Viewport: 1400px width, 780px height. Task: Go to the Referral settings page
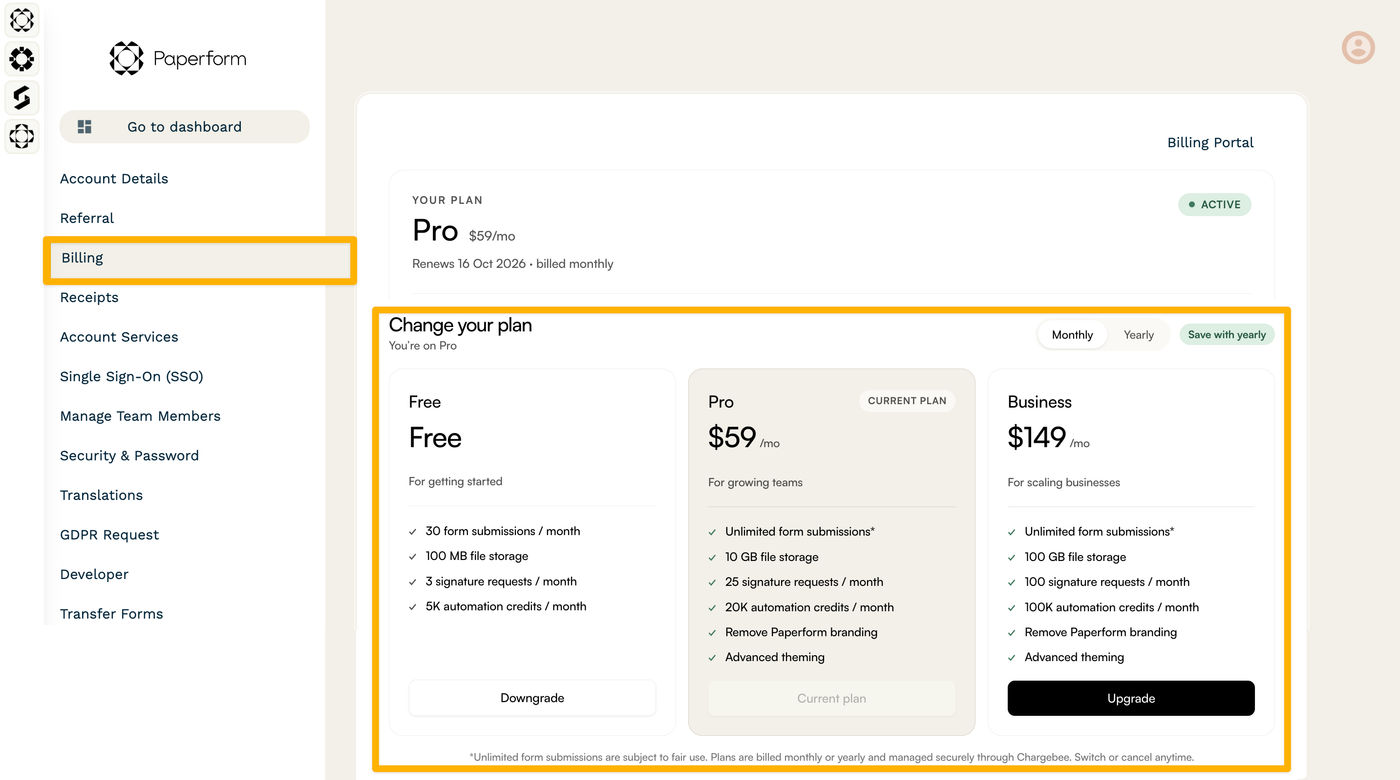(87, 218)
